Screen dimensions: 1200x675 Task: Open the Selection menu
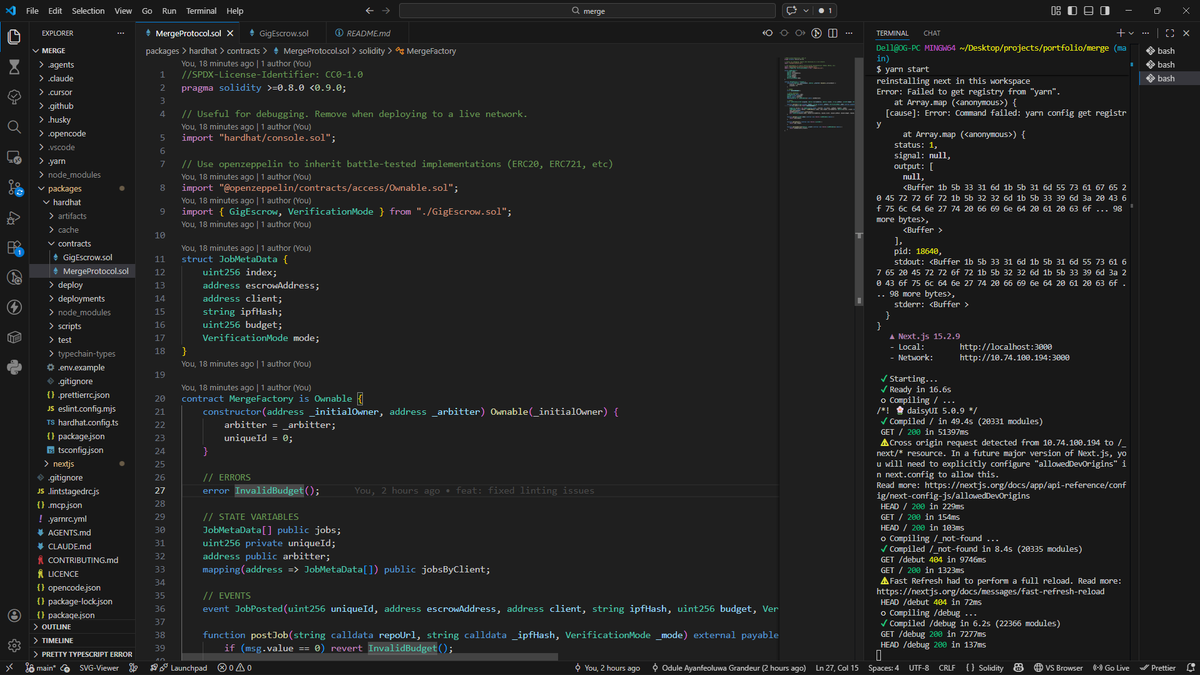88,10
